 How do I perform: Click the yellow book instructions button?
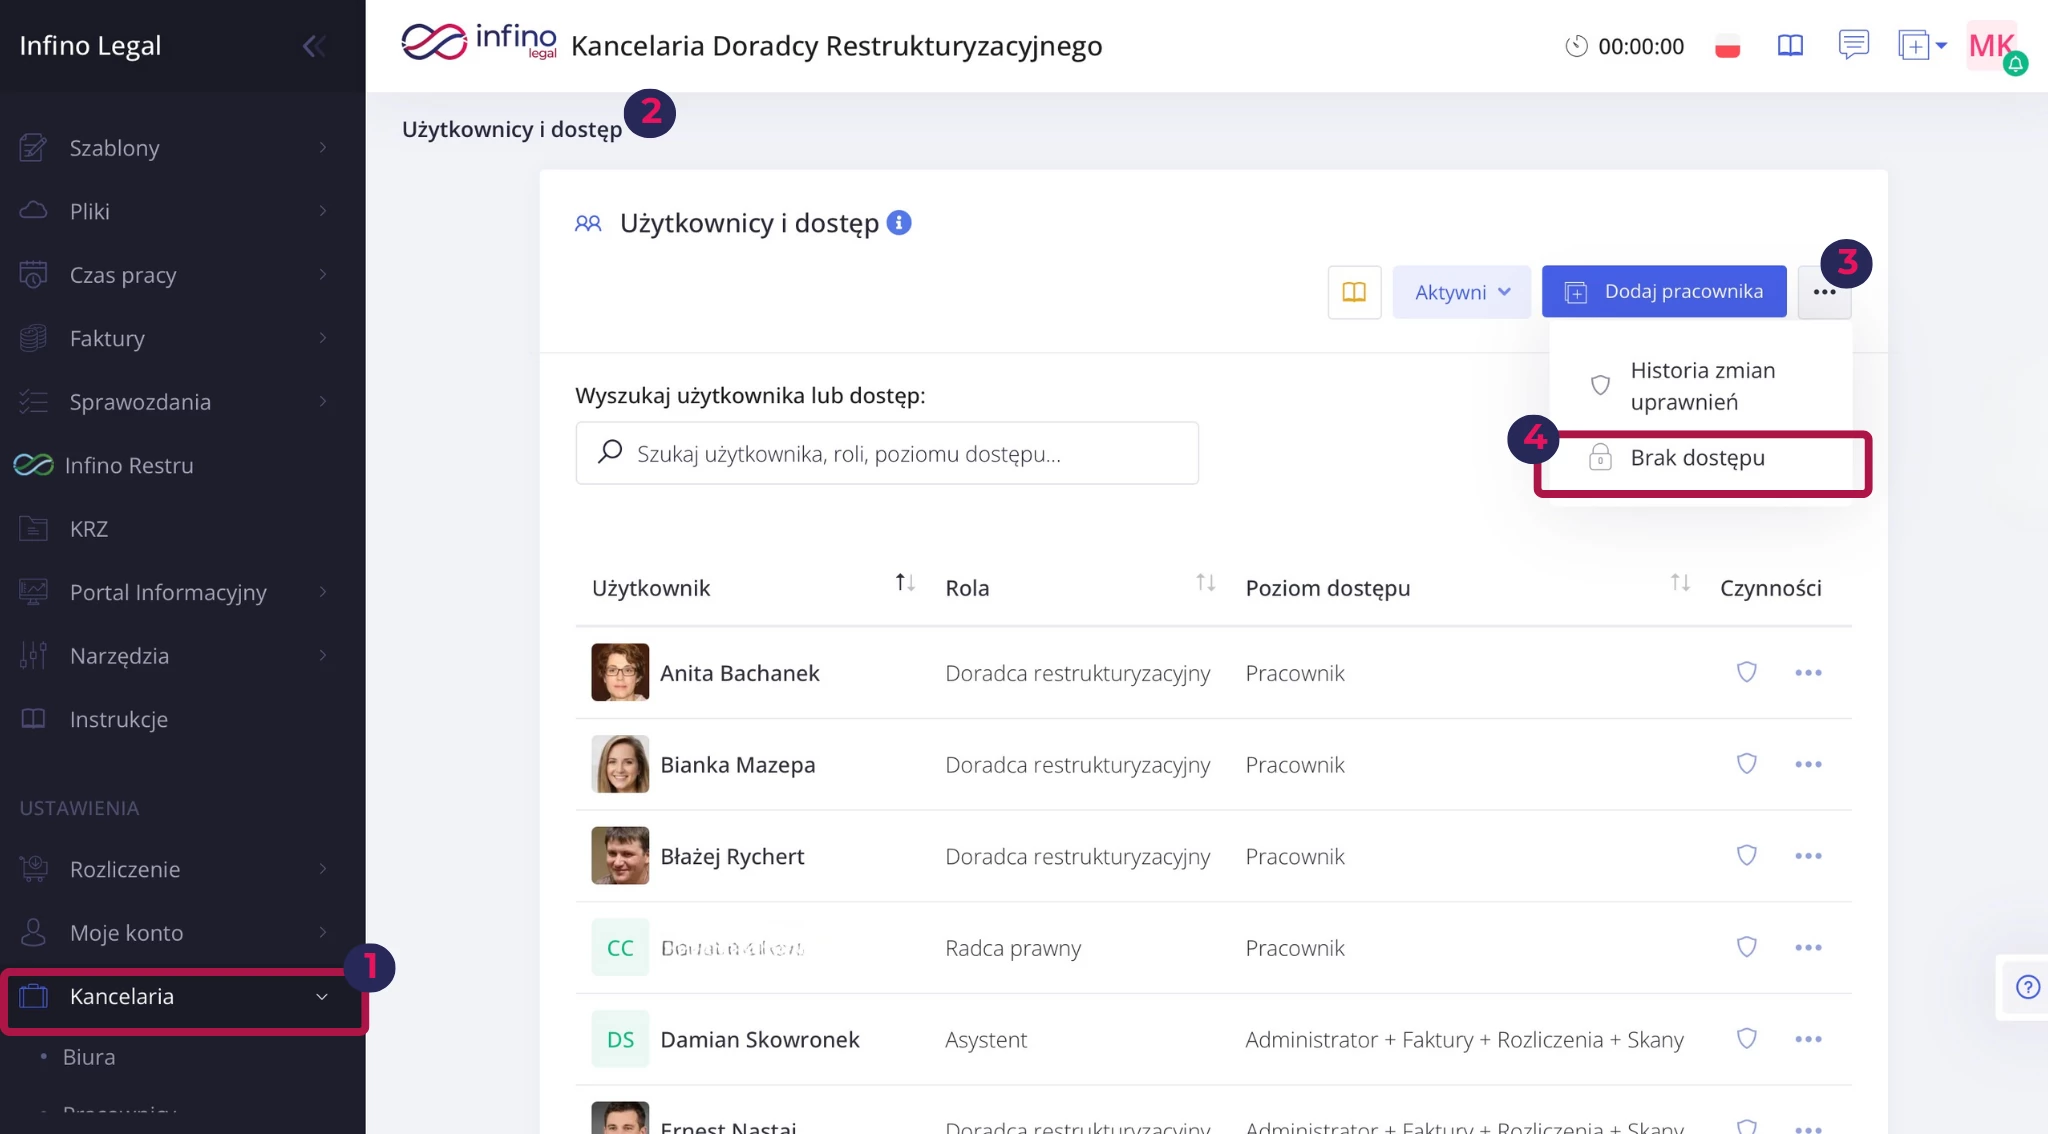pos(1354,292)
